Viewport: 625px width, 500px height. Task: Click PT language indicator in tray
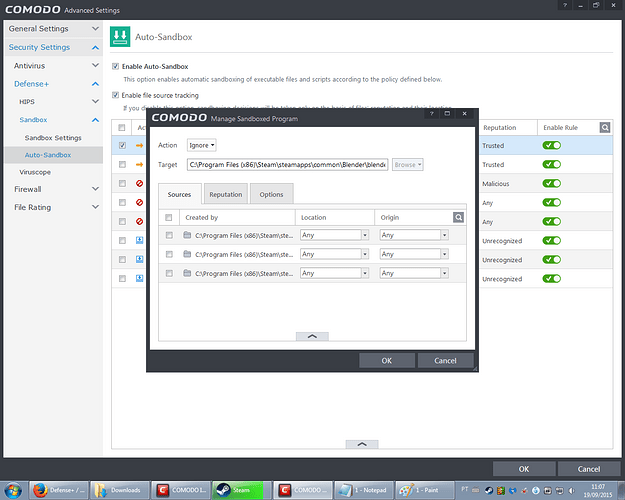(465, 489)
